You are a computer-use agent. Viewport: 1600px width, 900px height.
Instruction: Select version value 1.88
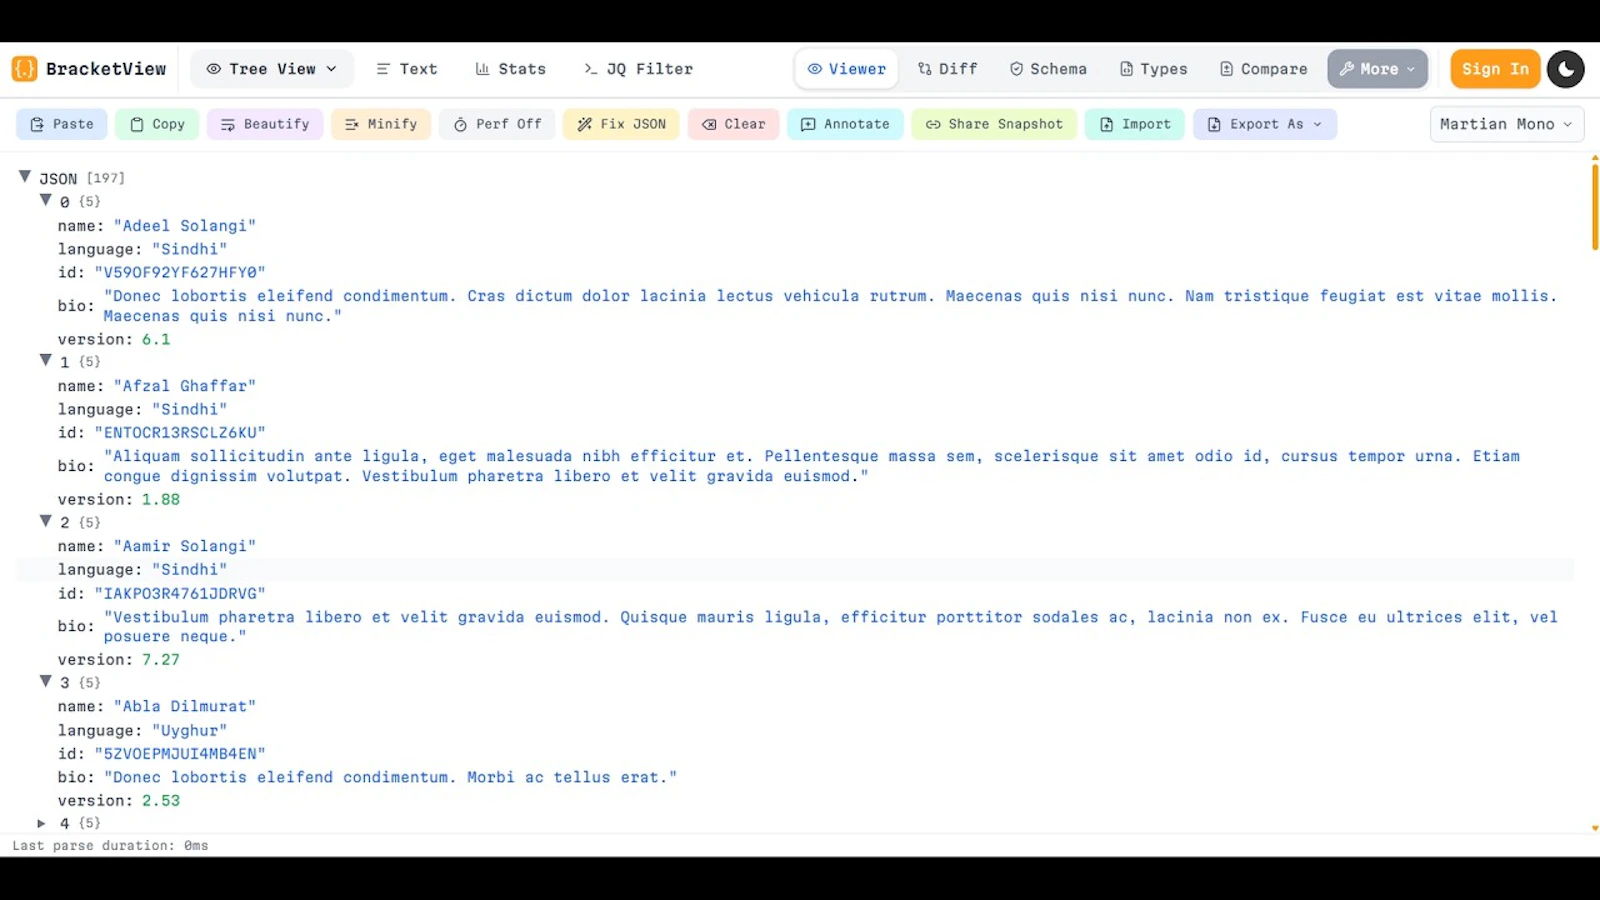coord(161,499)
